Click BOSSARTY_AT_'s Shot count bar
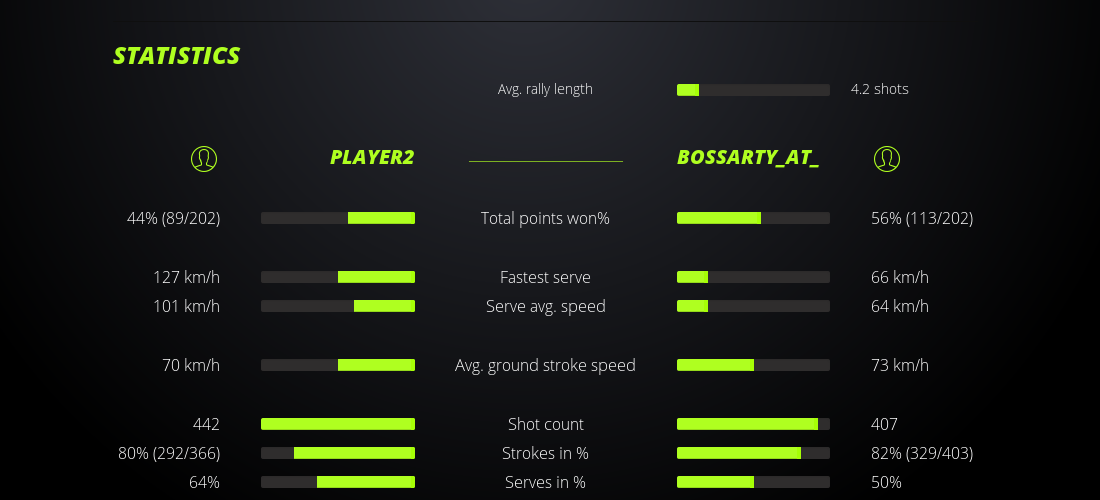 753,424
